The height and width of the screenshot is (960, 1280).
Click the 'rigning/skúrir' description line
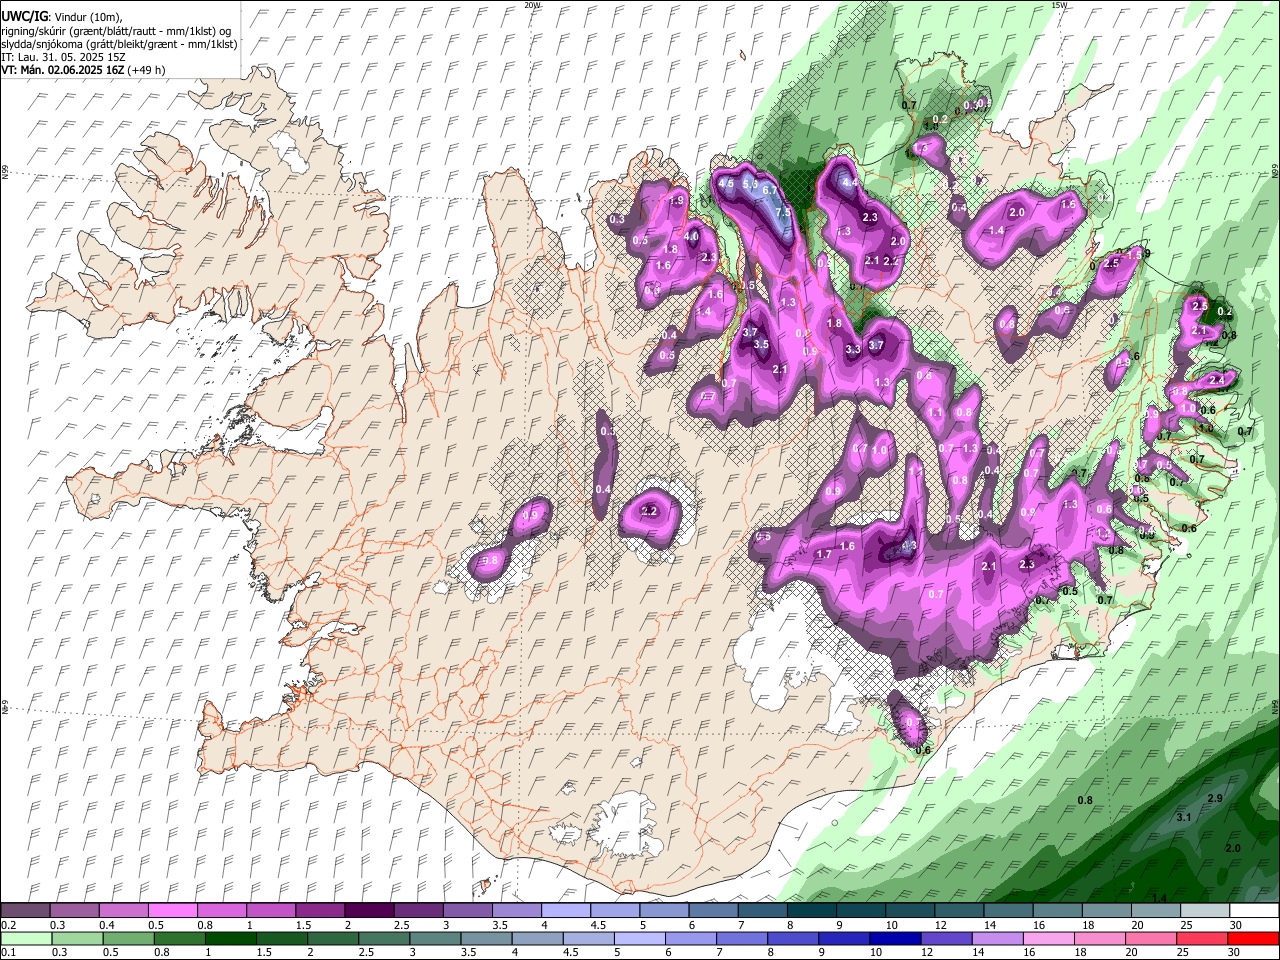tap(118, 31)
